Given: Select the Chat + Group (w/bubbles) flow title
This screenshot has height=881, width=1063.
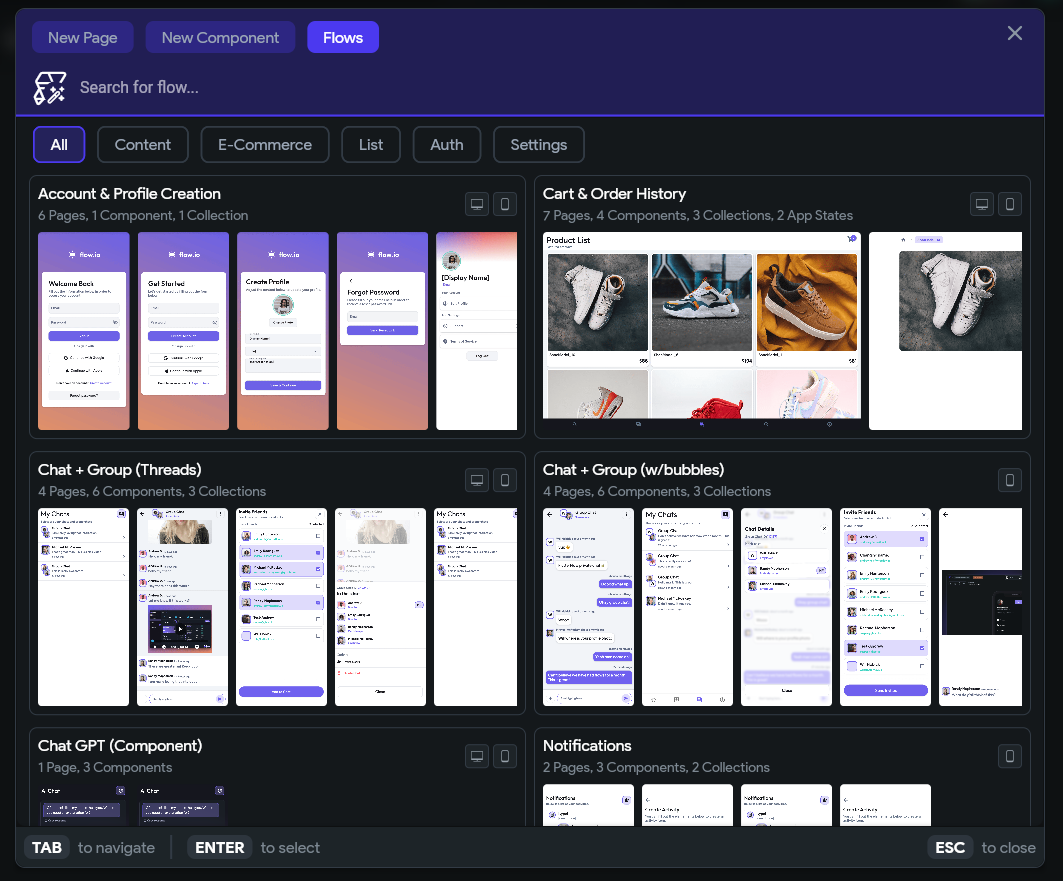Looking at the screenshot, I should (x=633, y=470).
